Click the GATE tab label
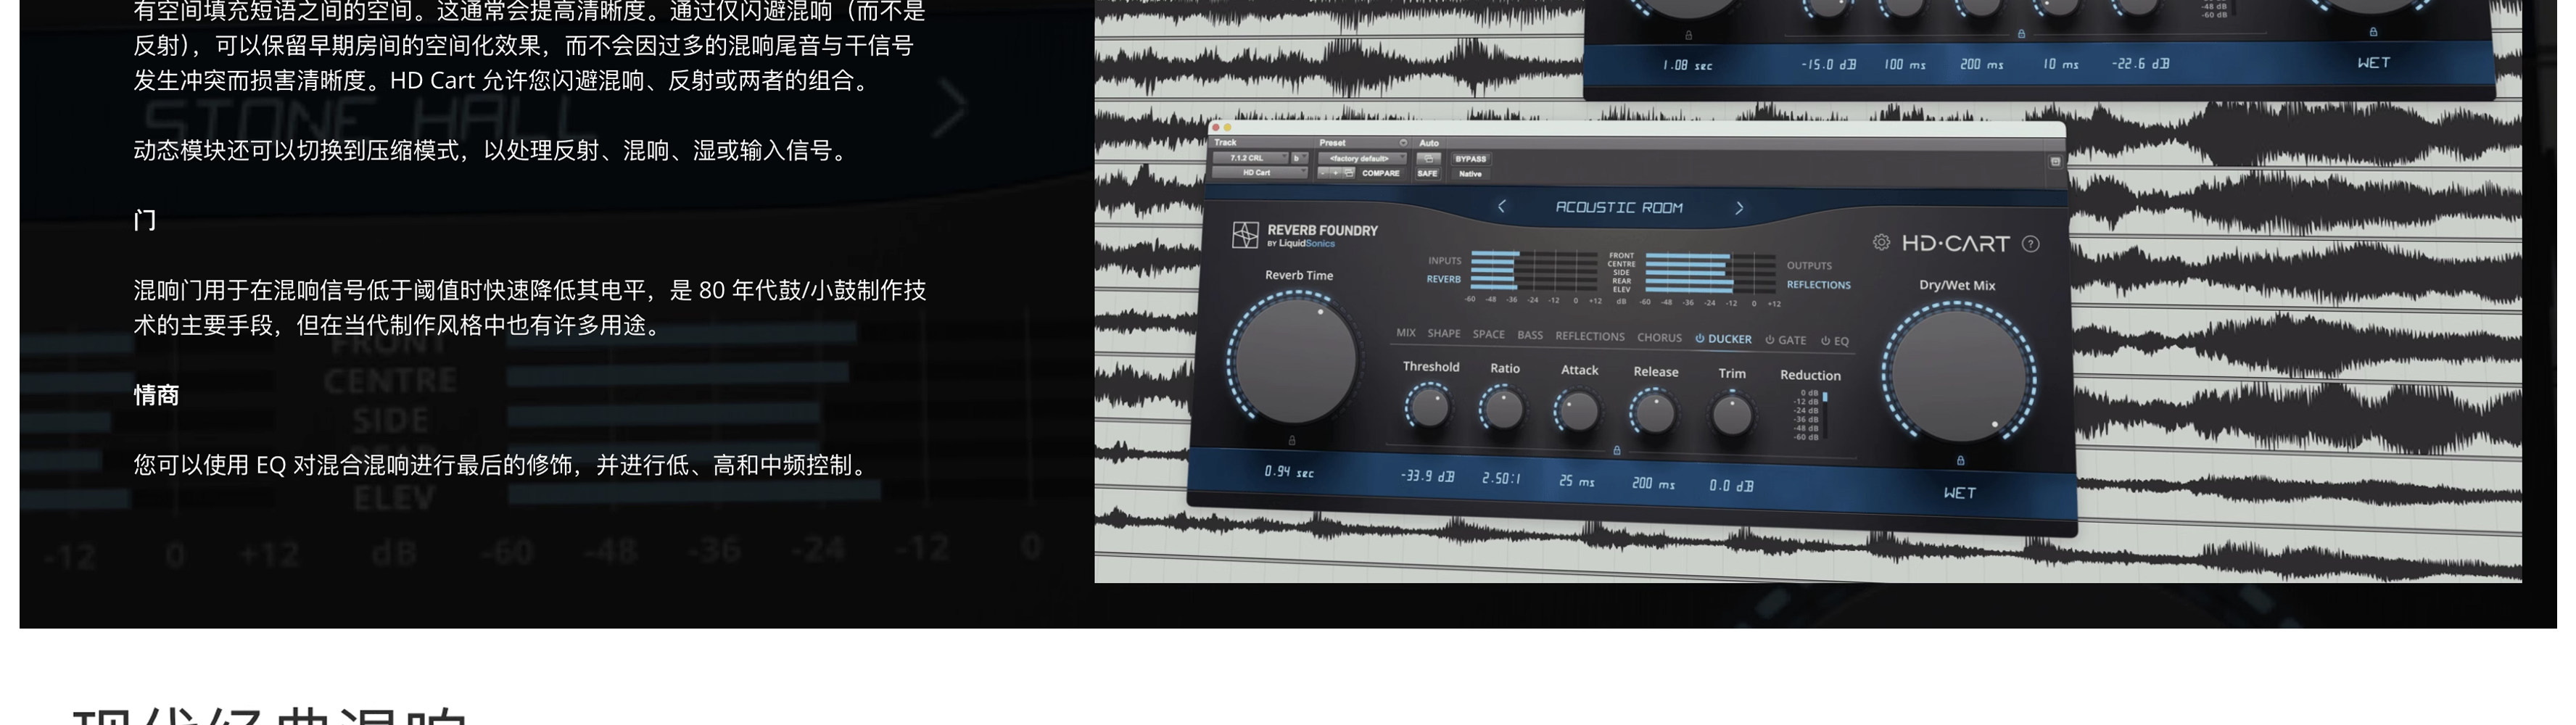The height and width of the screenshot is (725, 2576). pos(1792,340)
